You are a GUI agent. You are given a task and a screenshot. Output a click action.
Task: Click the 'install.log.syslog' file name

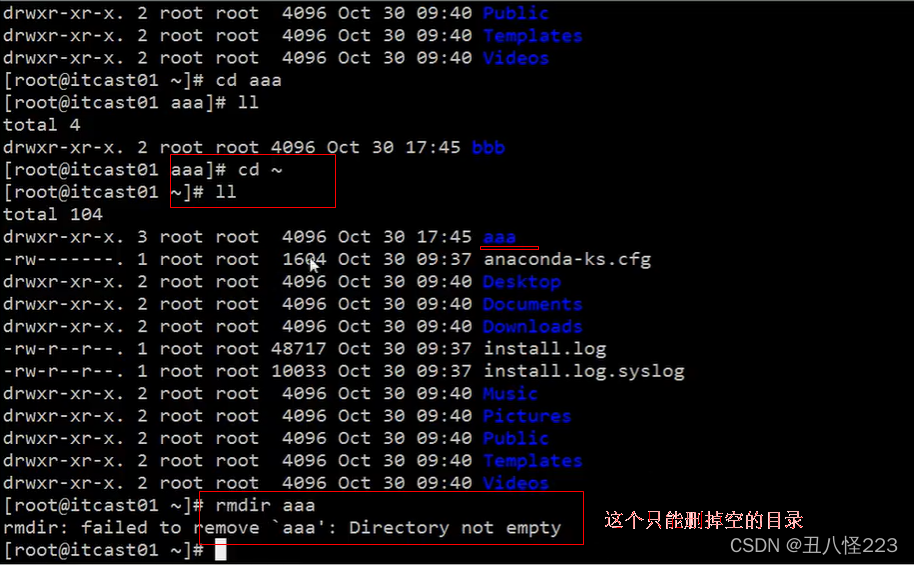(x=584, y=371)
